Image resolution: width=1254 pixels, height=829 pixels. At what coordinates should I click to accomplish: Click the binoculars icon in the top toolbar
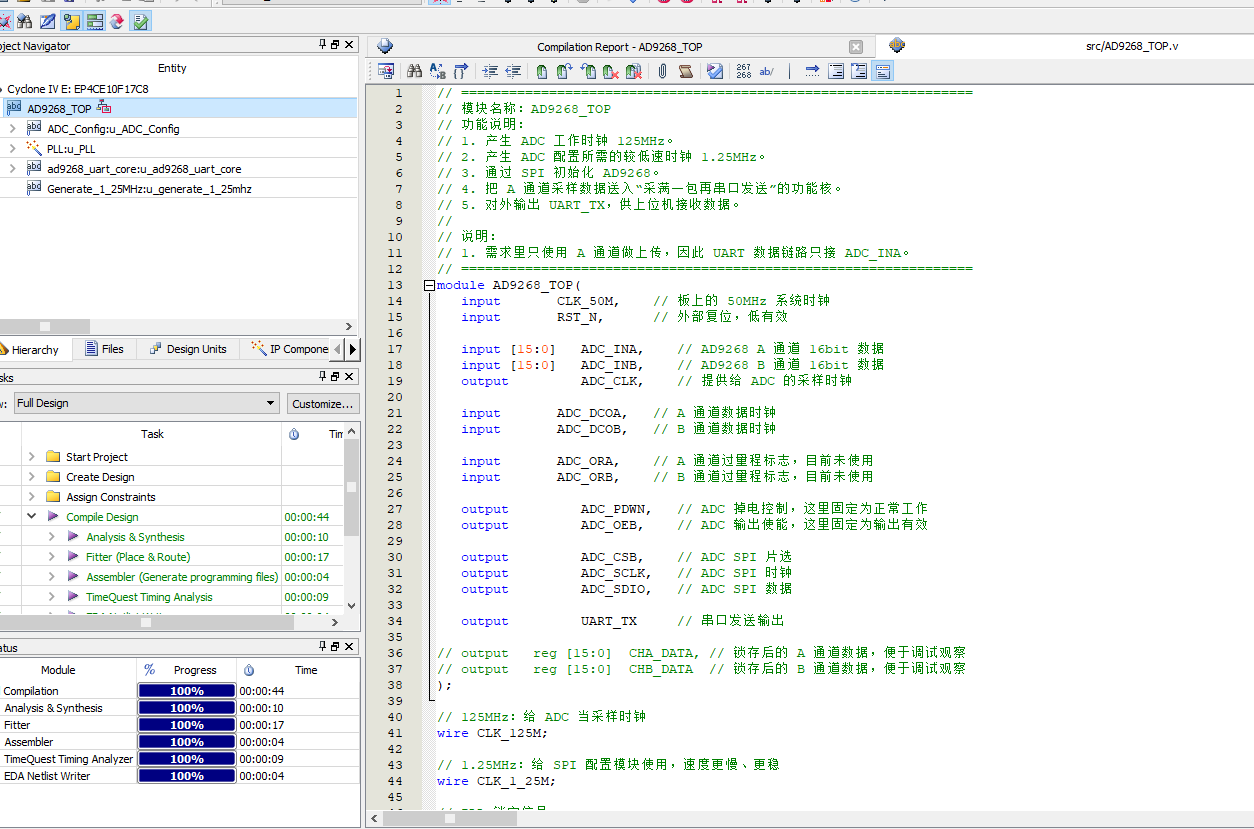[24, 20]
